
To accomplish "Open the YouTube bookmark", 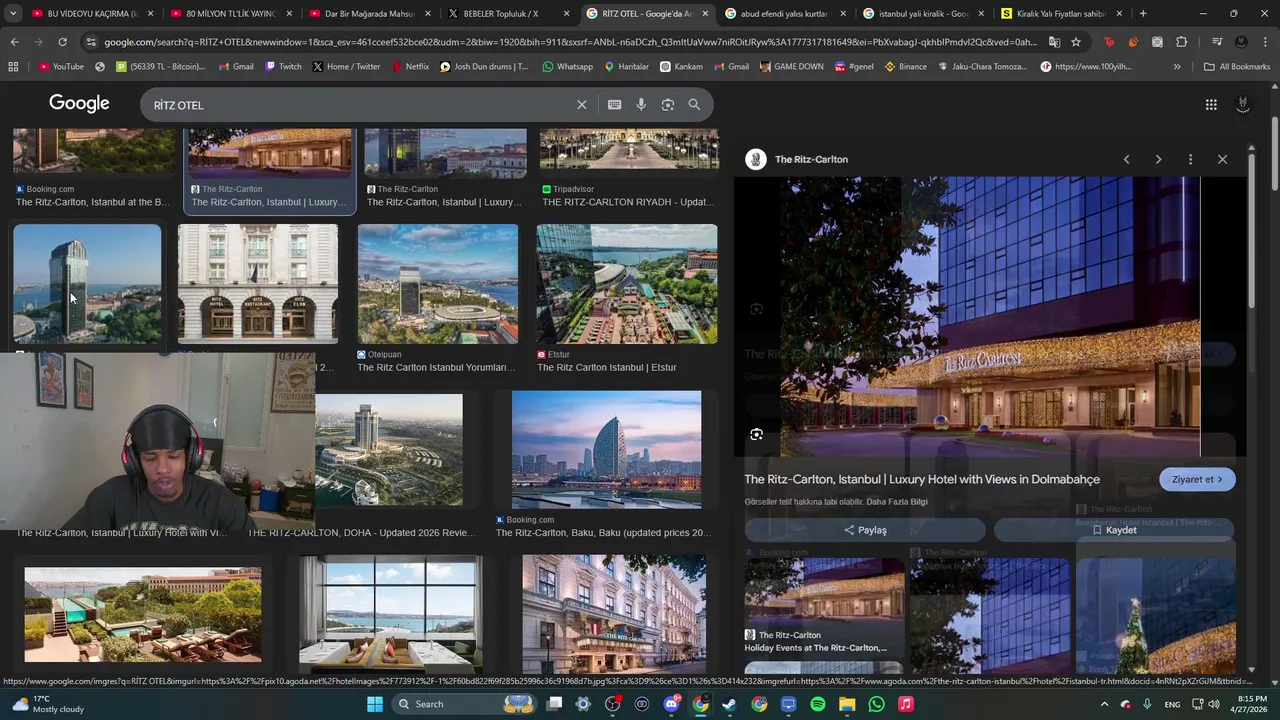I will pyautogui.click(x=61, y=67).
